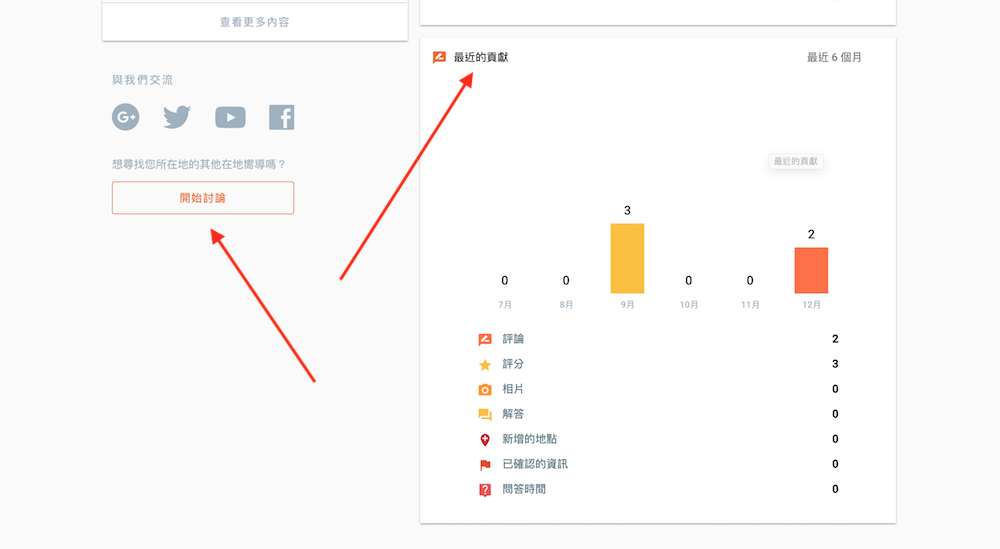The width and height of the screenshot is (1000, 549).
Task: Click the red flag 已確認的資訊 icon
Action: click(x=485, y=465)
